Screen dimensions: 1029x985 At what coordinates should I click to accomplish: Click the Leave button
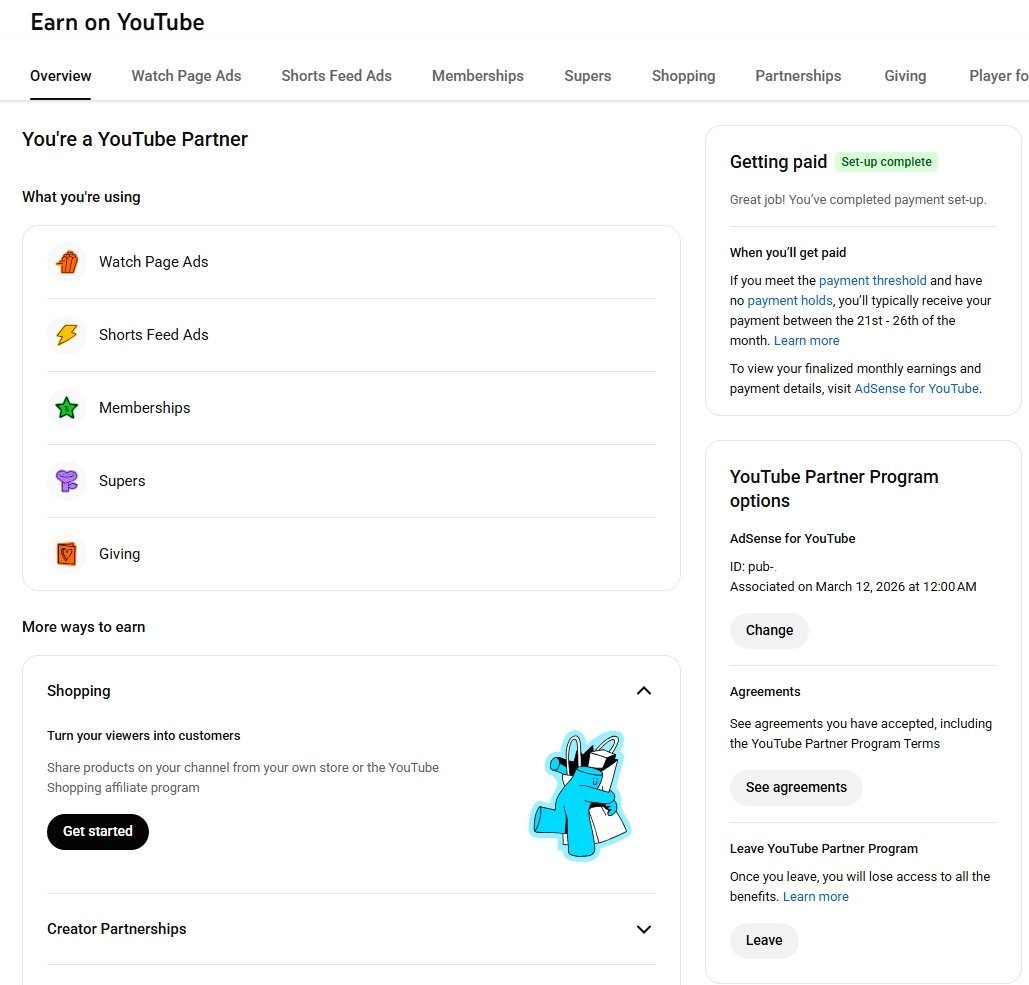coord(764,940)
